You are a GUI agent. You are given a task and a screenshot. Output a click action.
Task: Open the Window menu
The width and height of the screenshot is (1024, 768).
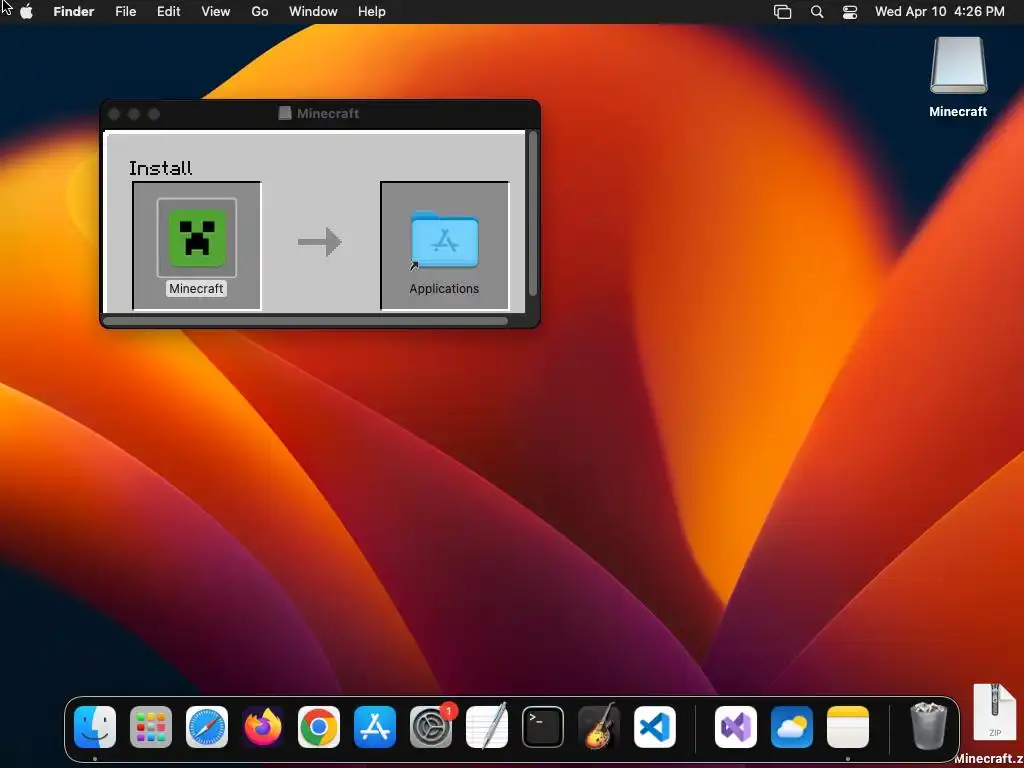[x=313, y=12]
